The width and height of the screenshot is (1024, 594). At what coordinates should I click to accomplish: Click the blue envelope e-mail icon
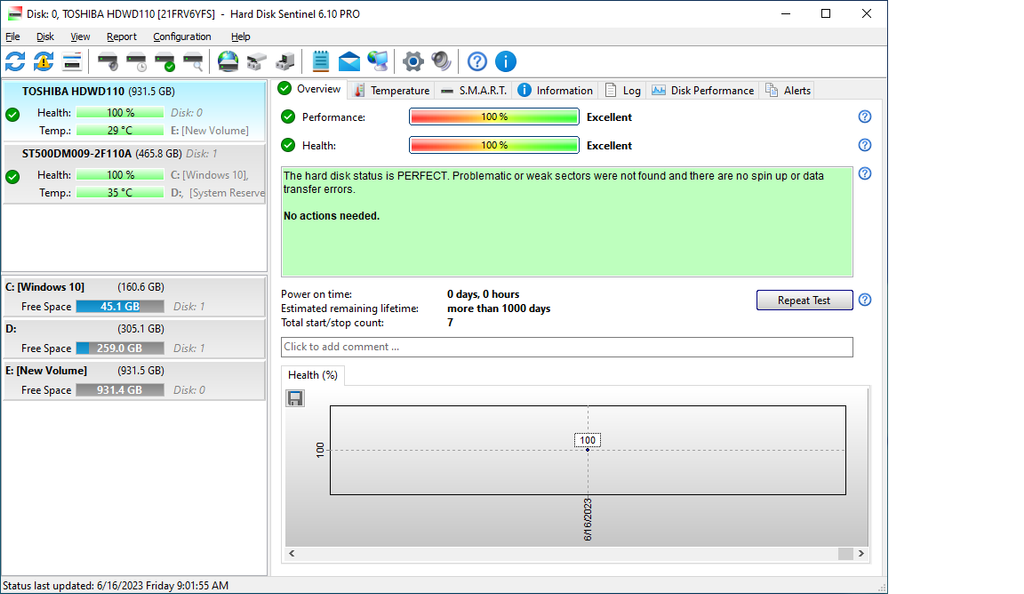[x=349, y=62]
